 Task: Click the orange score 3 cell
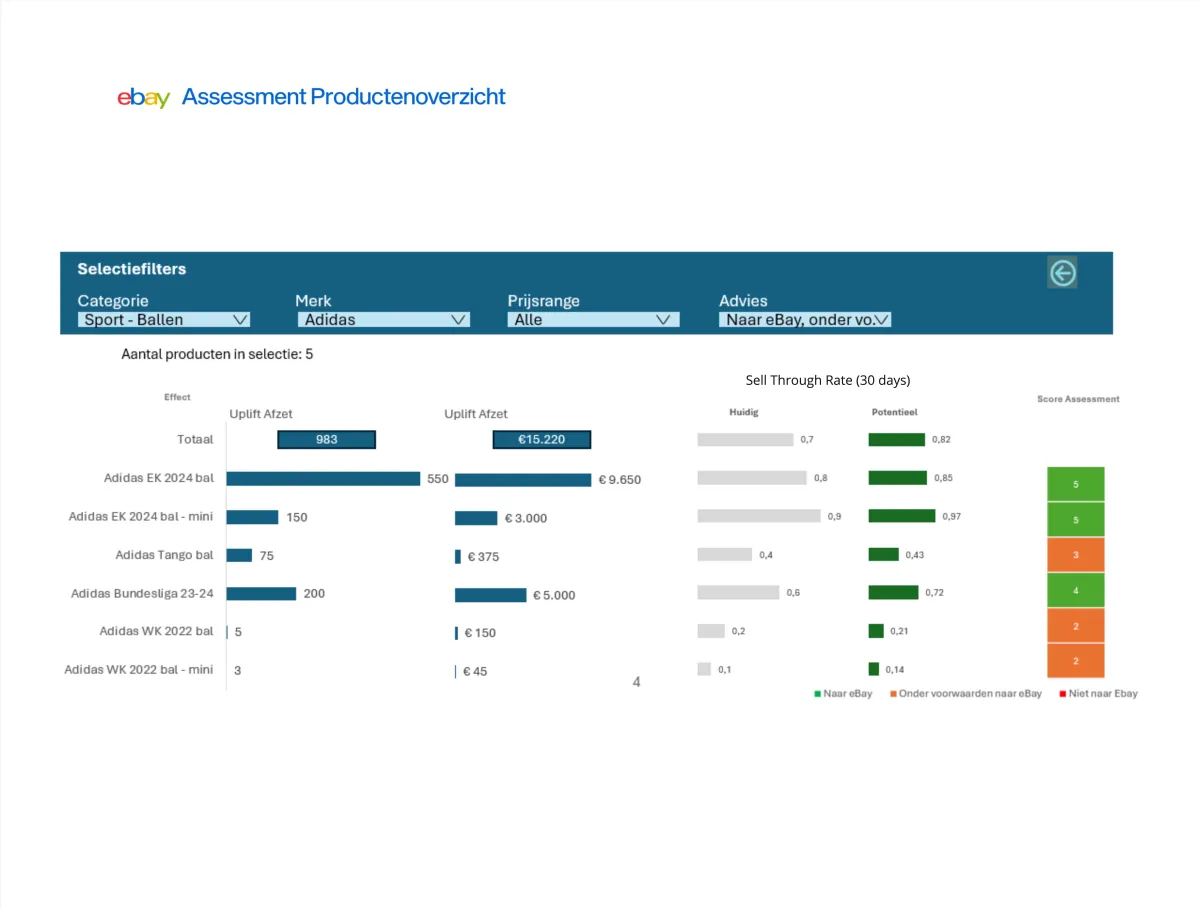click(x=1076, y=555)
